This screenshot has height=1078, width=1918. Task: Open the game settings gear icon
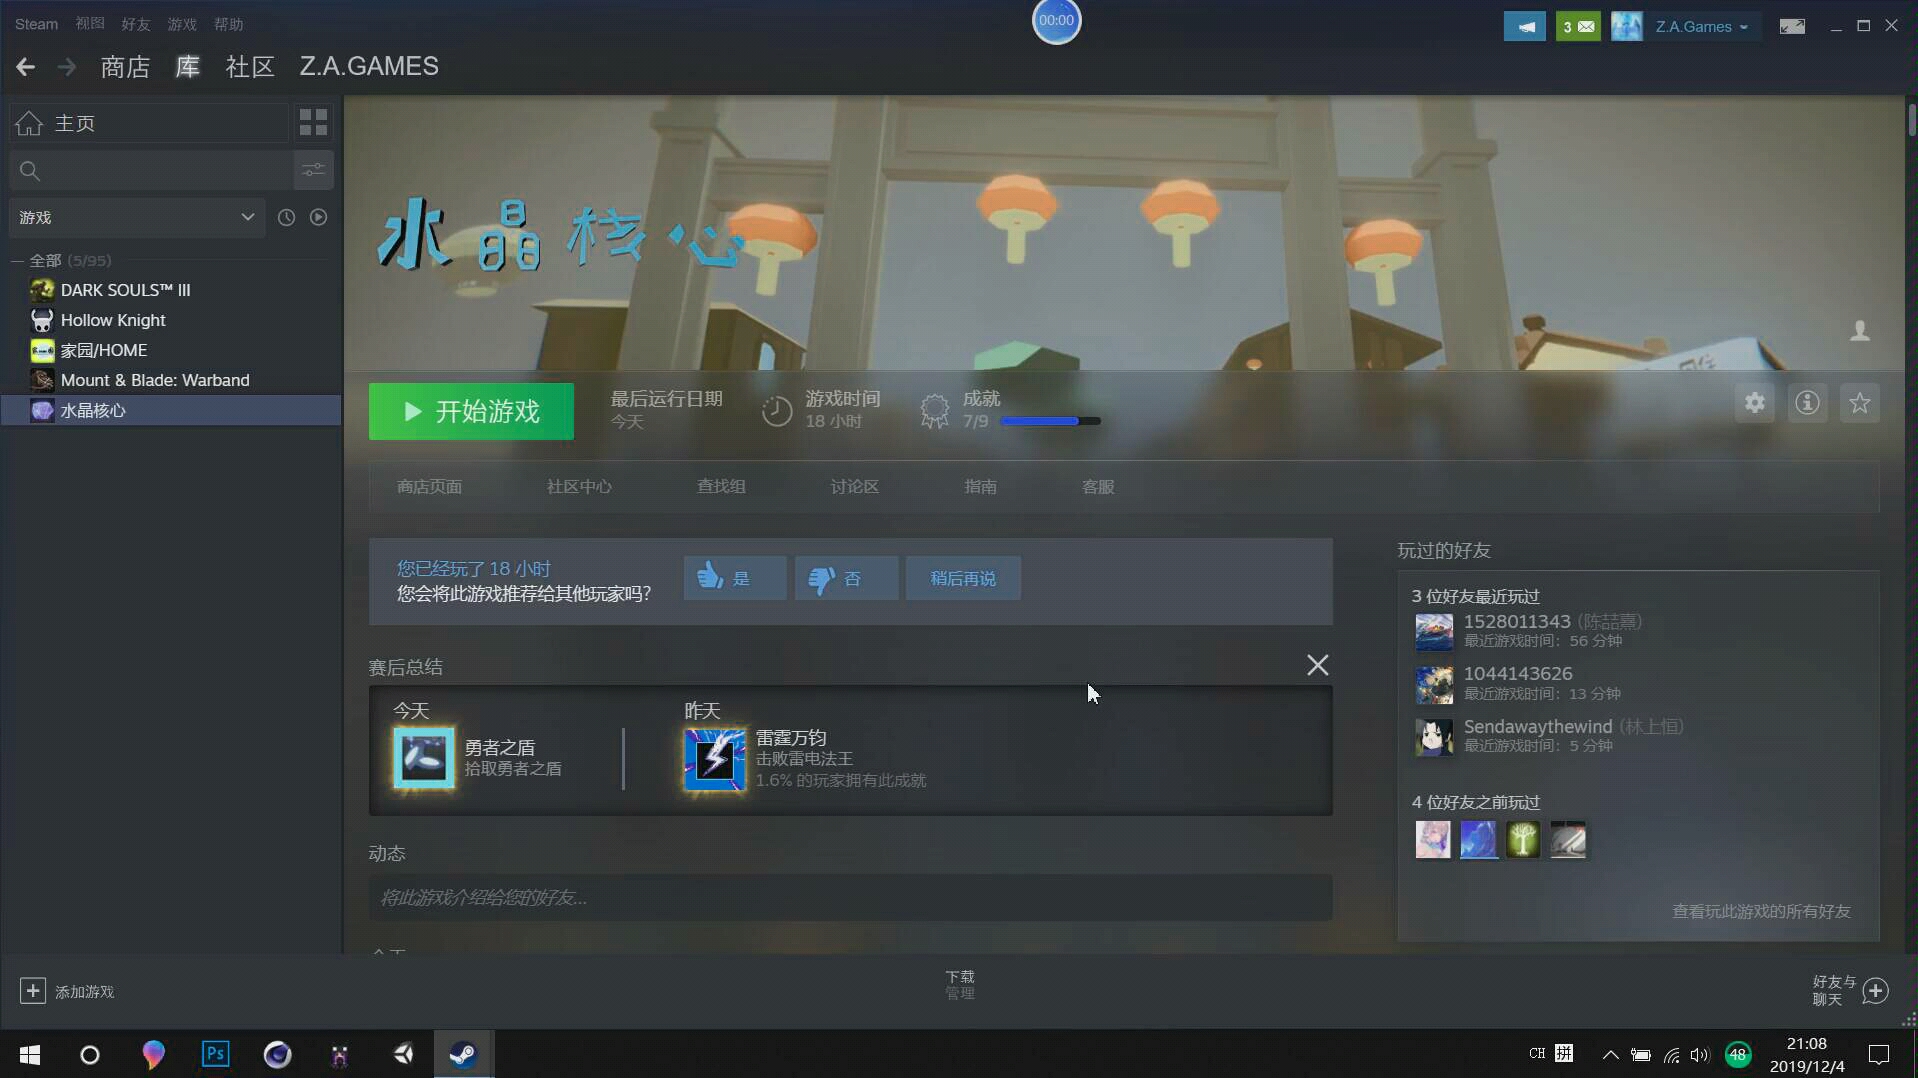click(1755, 402)
